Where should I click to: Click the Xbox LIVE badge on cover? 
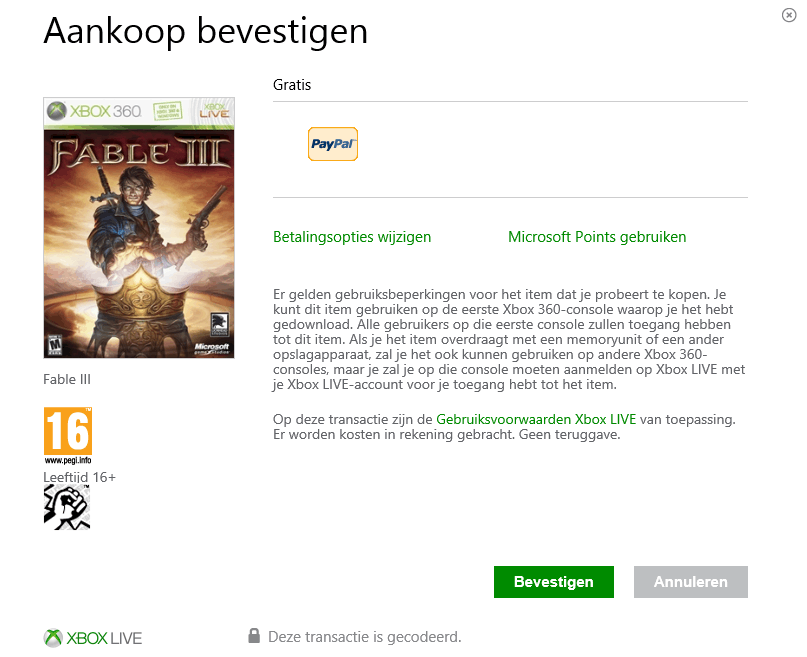pyautogui.click(x=214, y=111)
